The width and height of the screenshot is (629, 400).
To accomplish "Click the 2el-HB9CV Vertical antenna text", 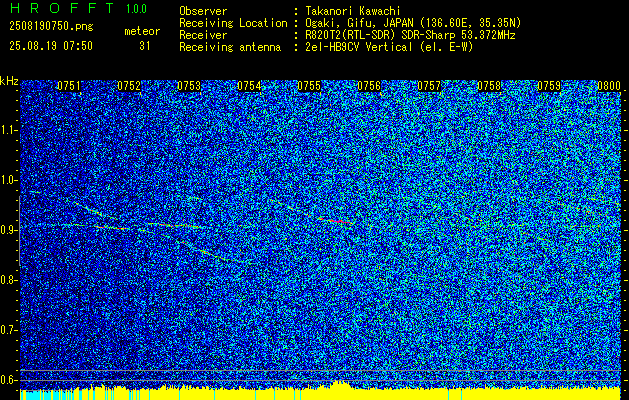I will [389, 47].
